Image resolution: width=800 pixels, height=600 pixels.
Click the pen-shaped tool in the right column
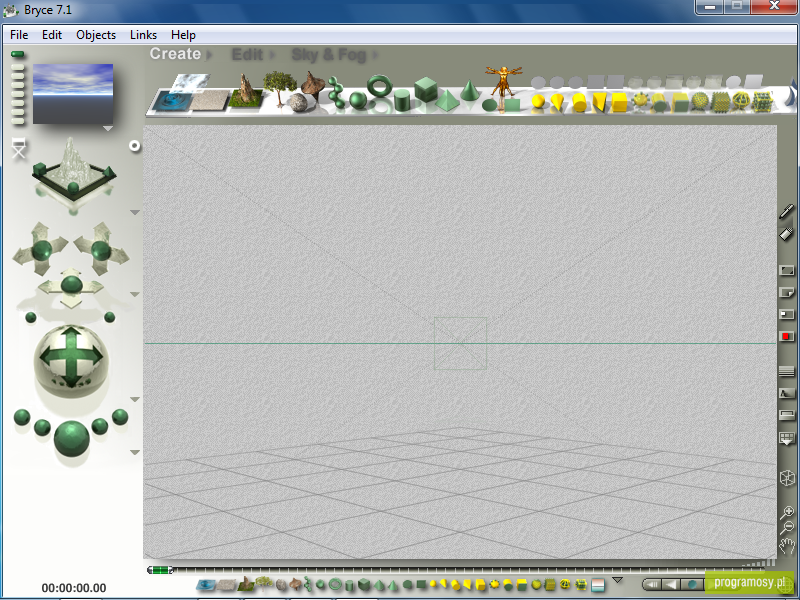pos(787,211)
